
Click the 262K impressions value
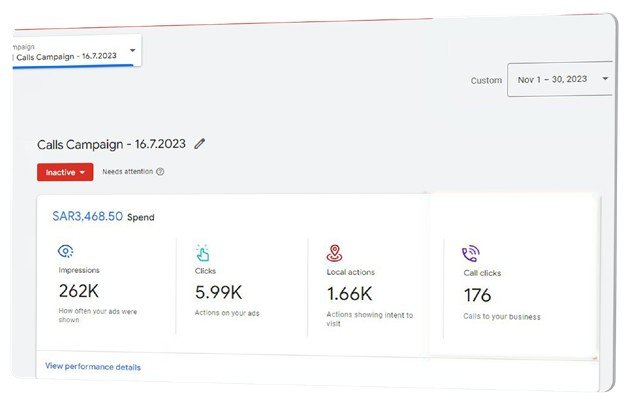[78, 291]
